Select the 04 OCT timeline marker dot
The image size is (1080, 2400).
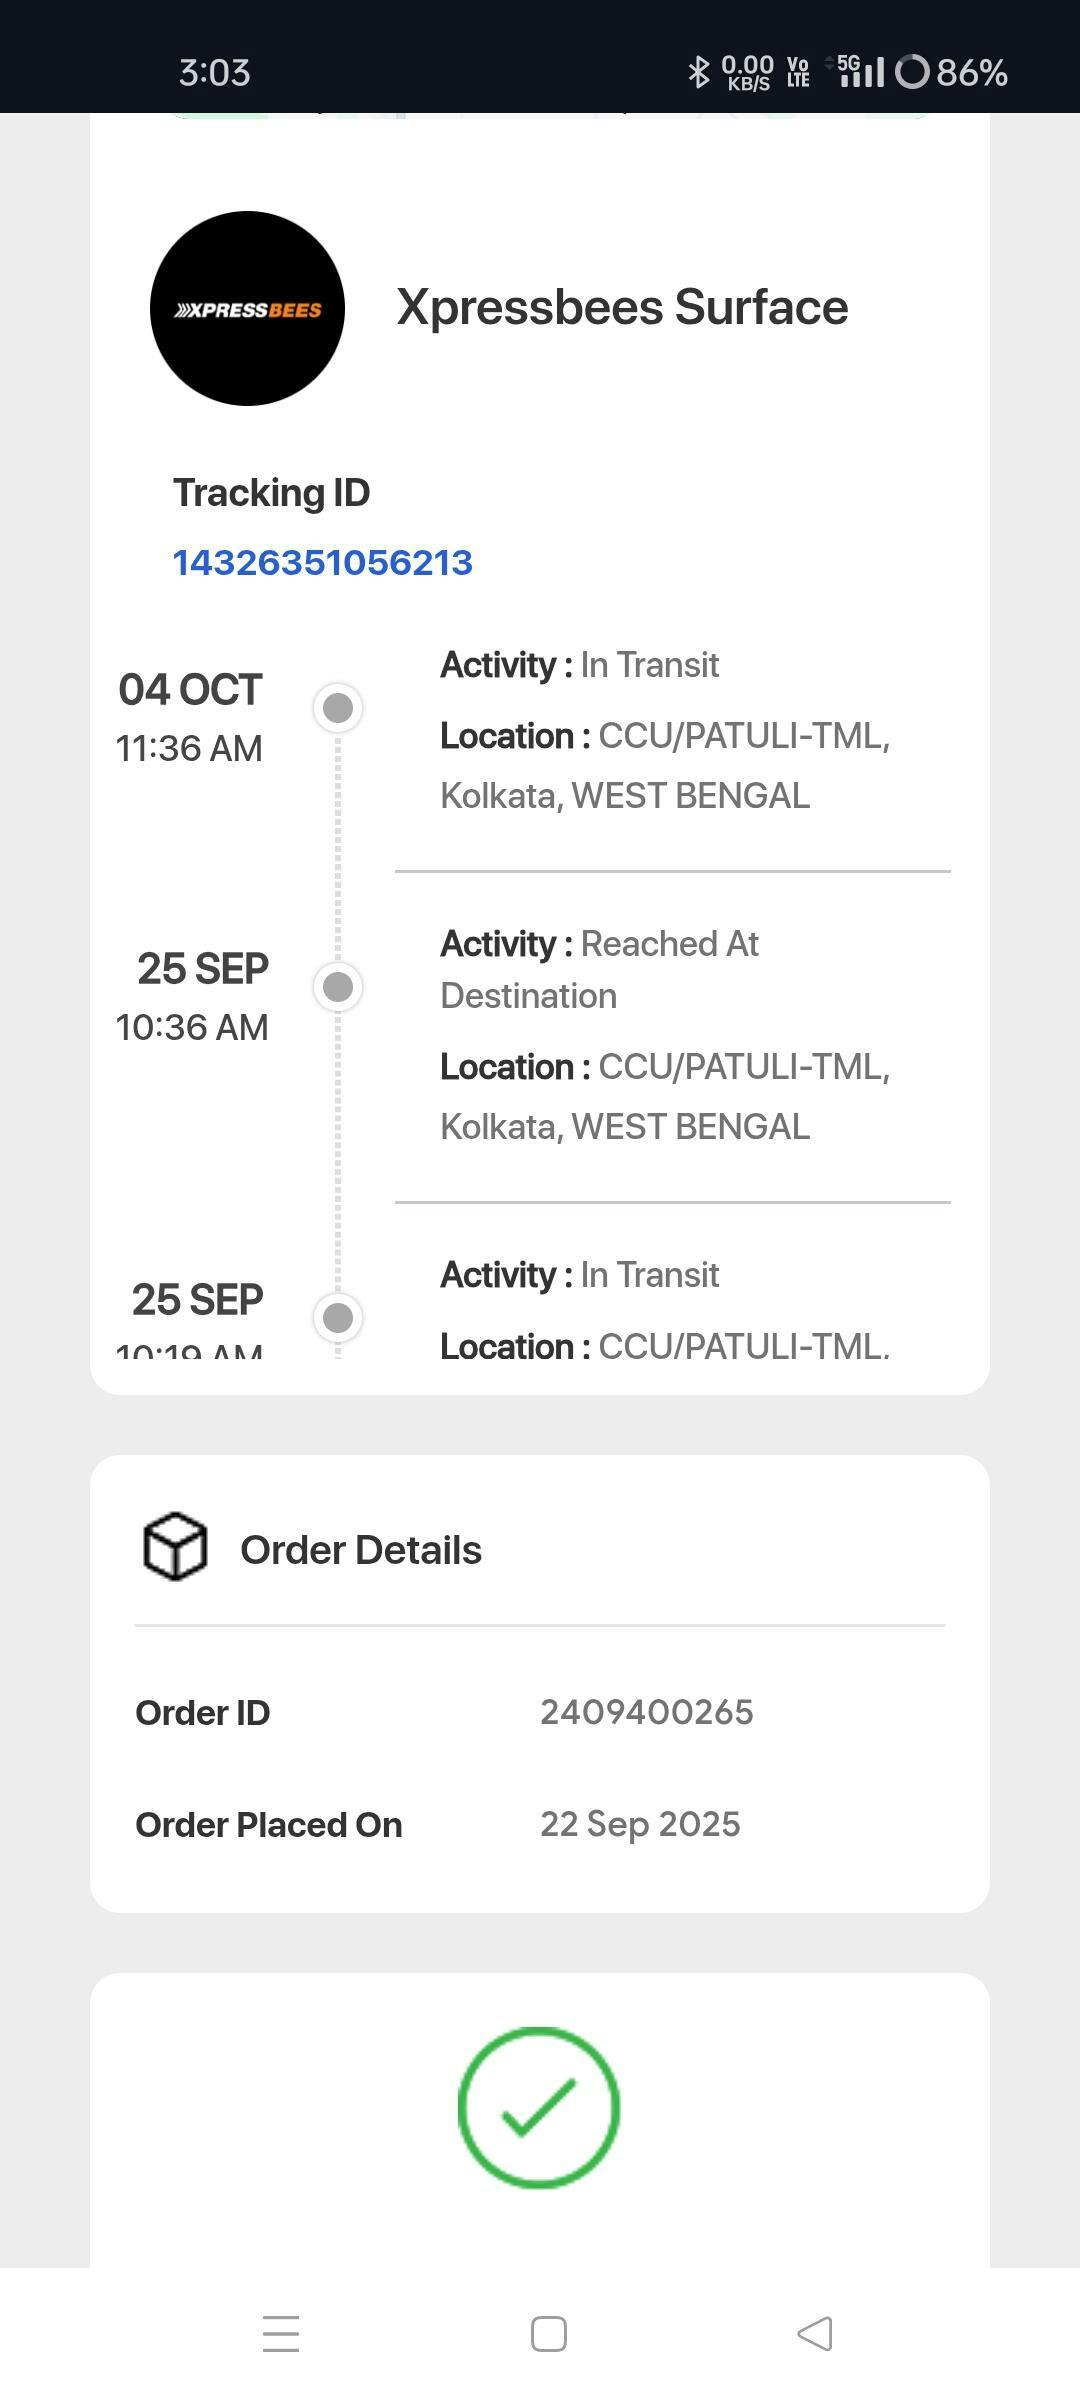click(338, 708)
